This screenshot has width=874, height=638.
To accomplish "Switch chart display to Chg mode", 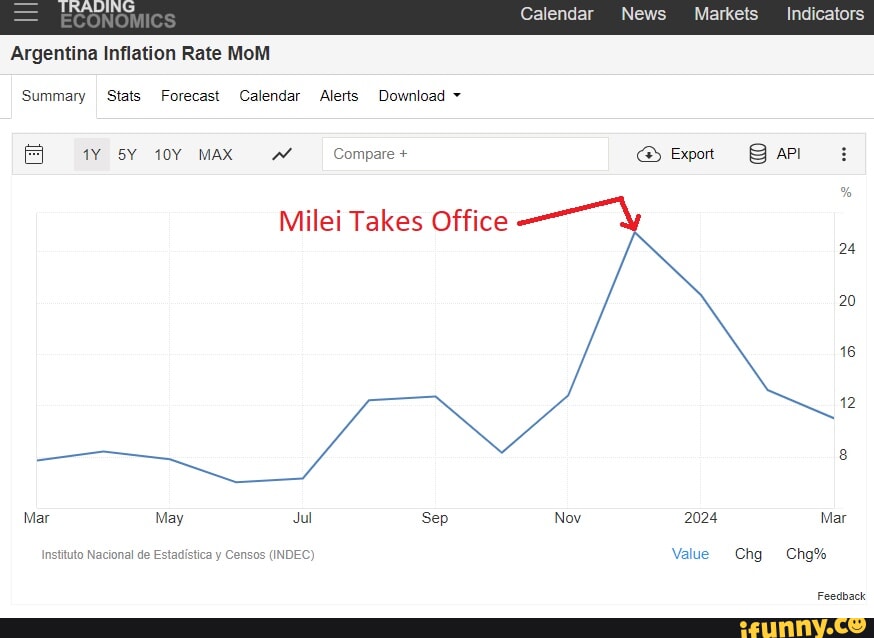I will [x=748, y=554].
